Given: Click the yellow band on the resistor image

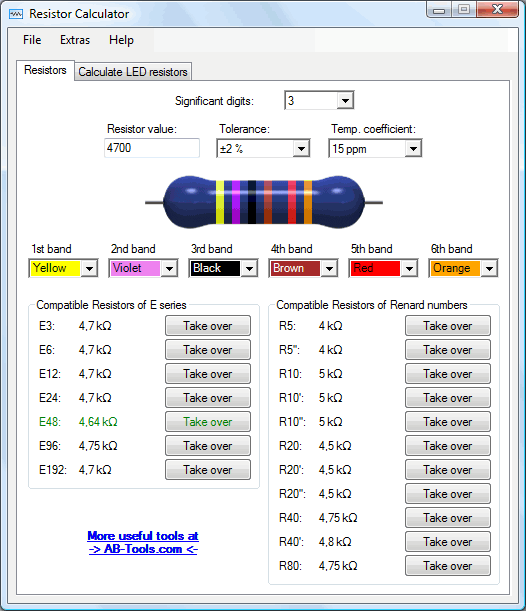Looking at the screenshot, I should coord(220,202).
